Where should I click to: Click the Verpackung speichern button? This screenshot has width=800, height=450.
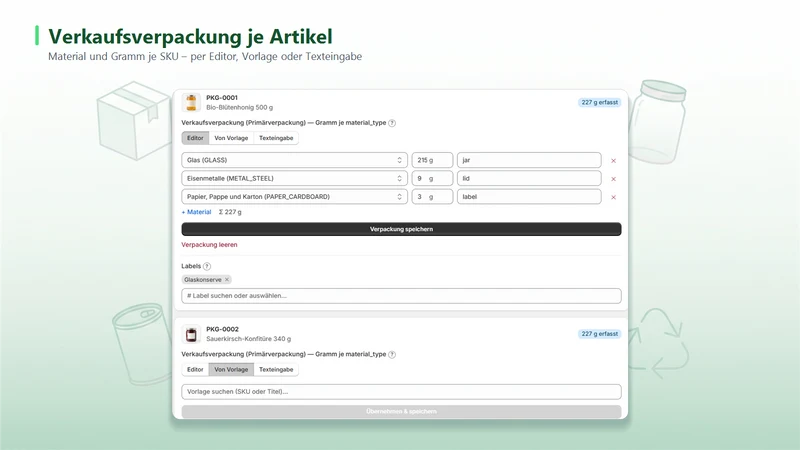point(402,229)
